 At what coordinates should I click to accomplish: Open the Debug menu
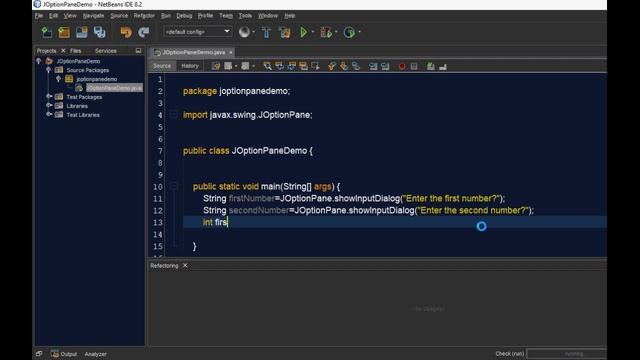[184, 16]
